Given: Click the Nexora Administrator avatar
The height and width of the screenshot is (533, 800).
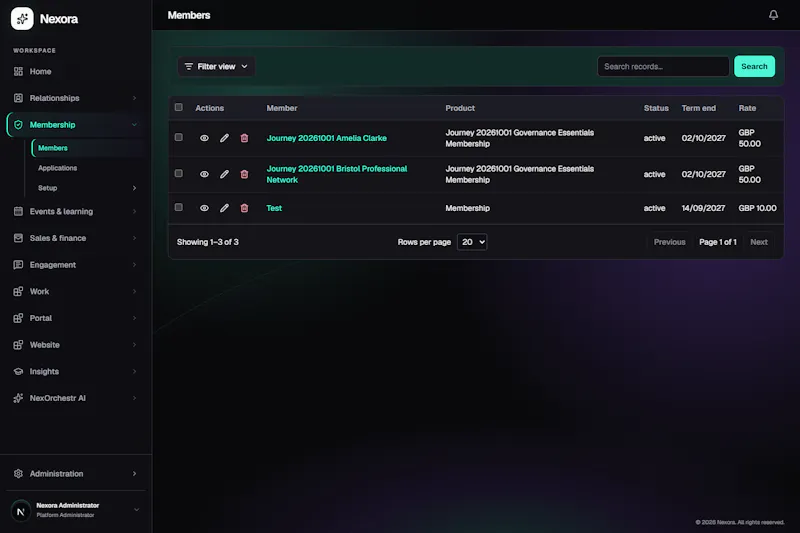Looking at the screenshot, I should pos(21,511).
